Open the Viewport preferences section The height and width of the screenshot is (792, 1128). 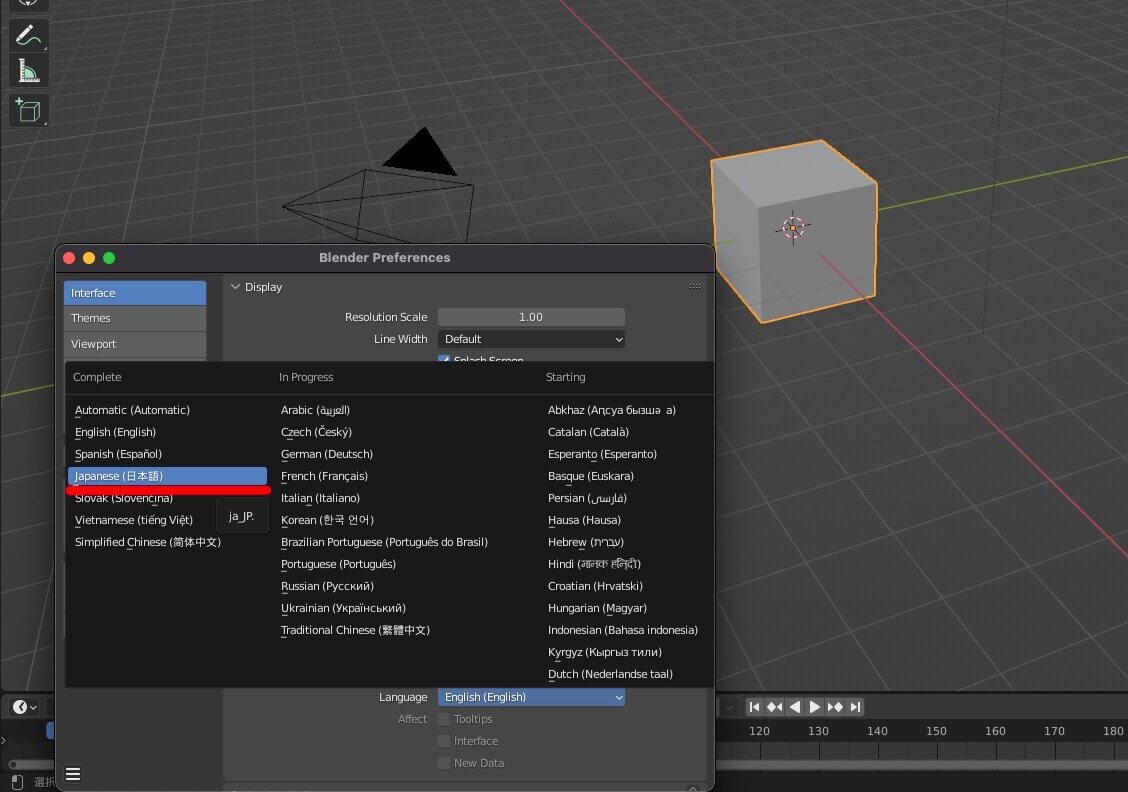(x=135, y=343)
